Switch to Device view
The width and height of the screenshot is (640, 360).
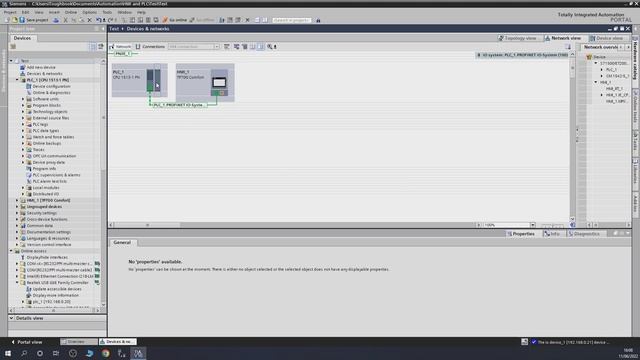tap(607, 38)
